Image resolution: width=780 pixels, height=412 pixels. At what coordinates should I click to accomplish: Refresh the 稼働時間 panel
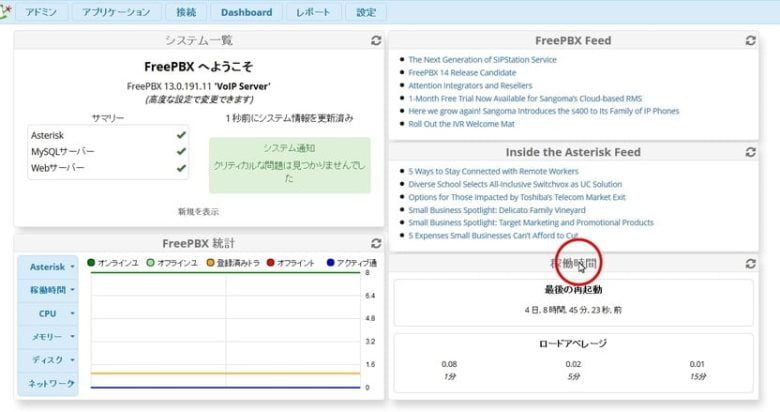(751, 263)
